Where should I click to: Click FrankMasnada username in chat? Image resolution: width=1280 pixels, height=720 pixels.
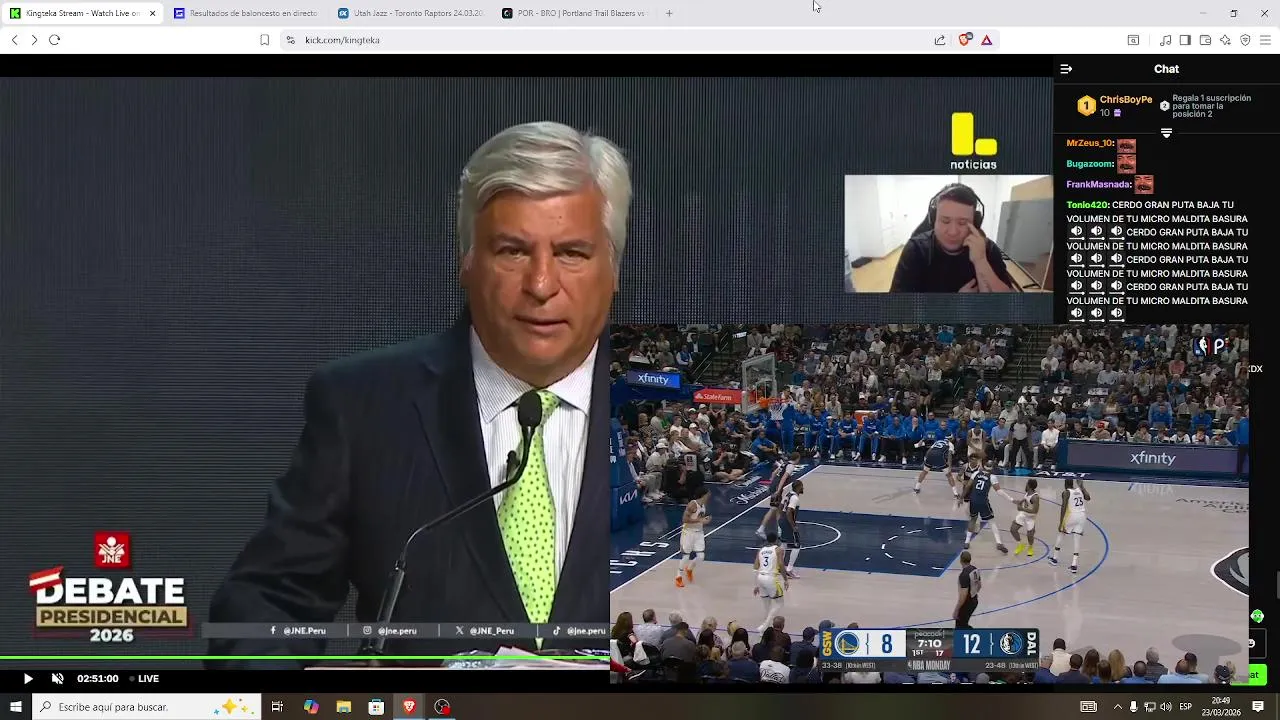(1099, 184)
